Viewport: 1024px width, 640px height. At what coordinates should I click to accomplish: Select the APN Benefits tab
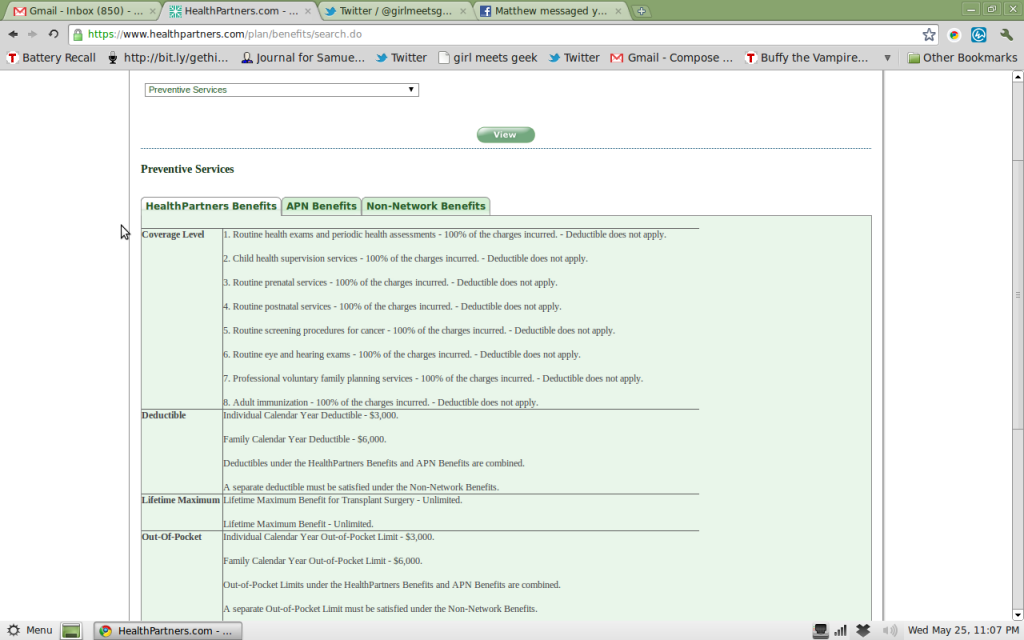[321, 206]
